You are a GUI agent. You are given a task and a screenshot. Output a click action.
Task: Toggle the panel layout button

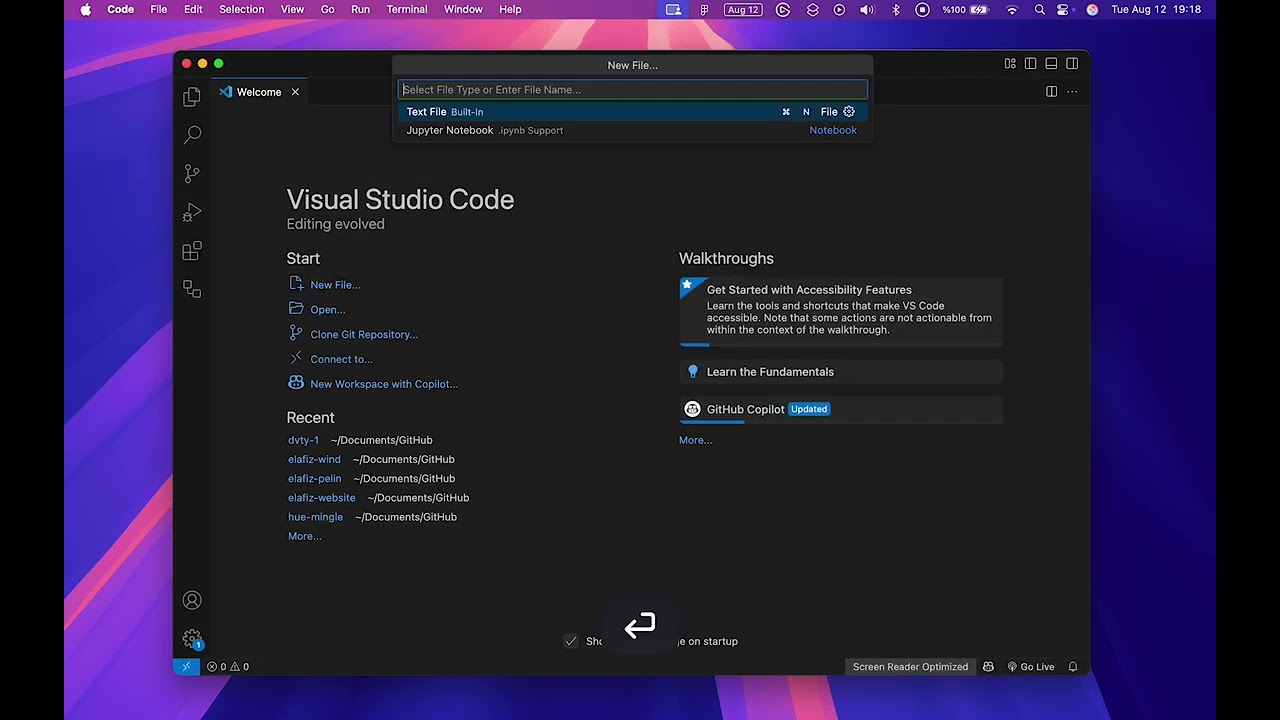tap(1051, 64)
